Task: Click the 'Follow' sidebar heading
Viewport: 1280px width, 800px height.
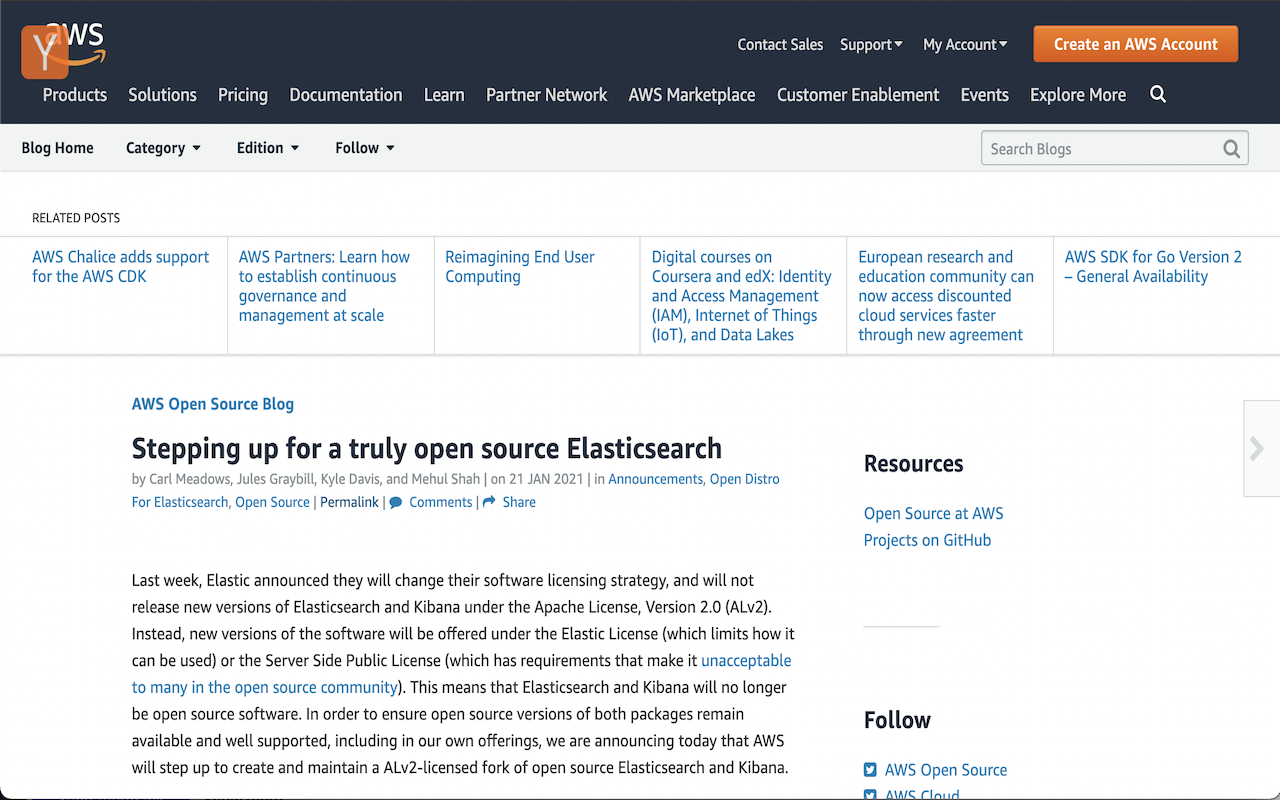Action: pos(897,720)
